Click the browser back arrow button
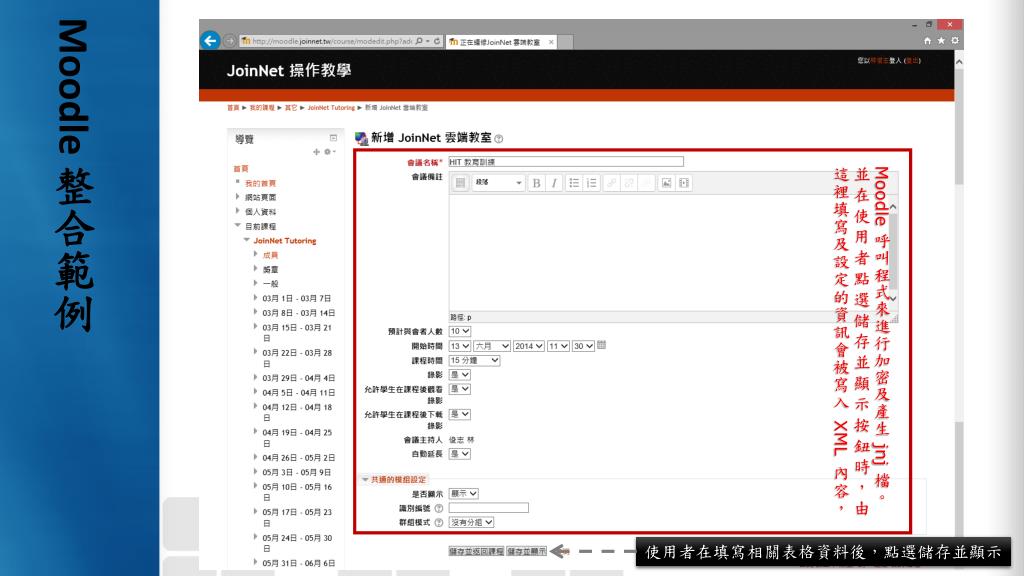Image resolution: width=1024 pixels, height=576 pixels. pos(210,40)
